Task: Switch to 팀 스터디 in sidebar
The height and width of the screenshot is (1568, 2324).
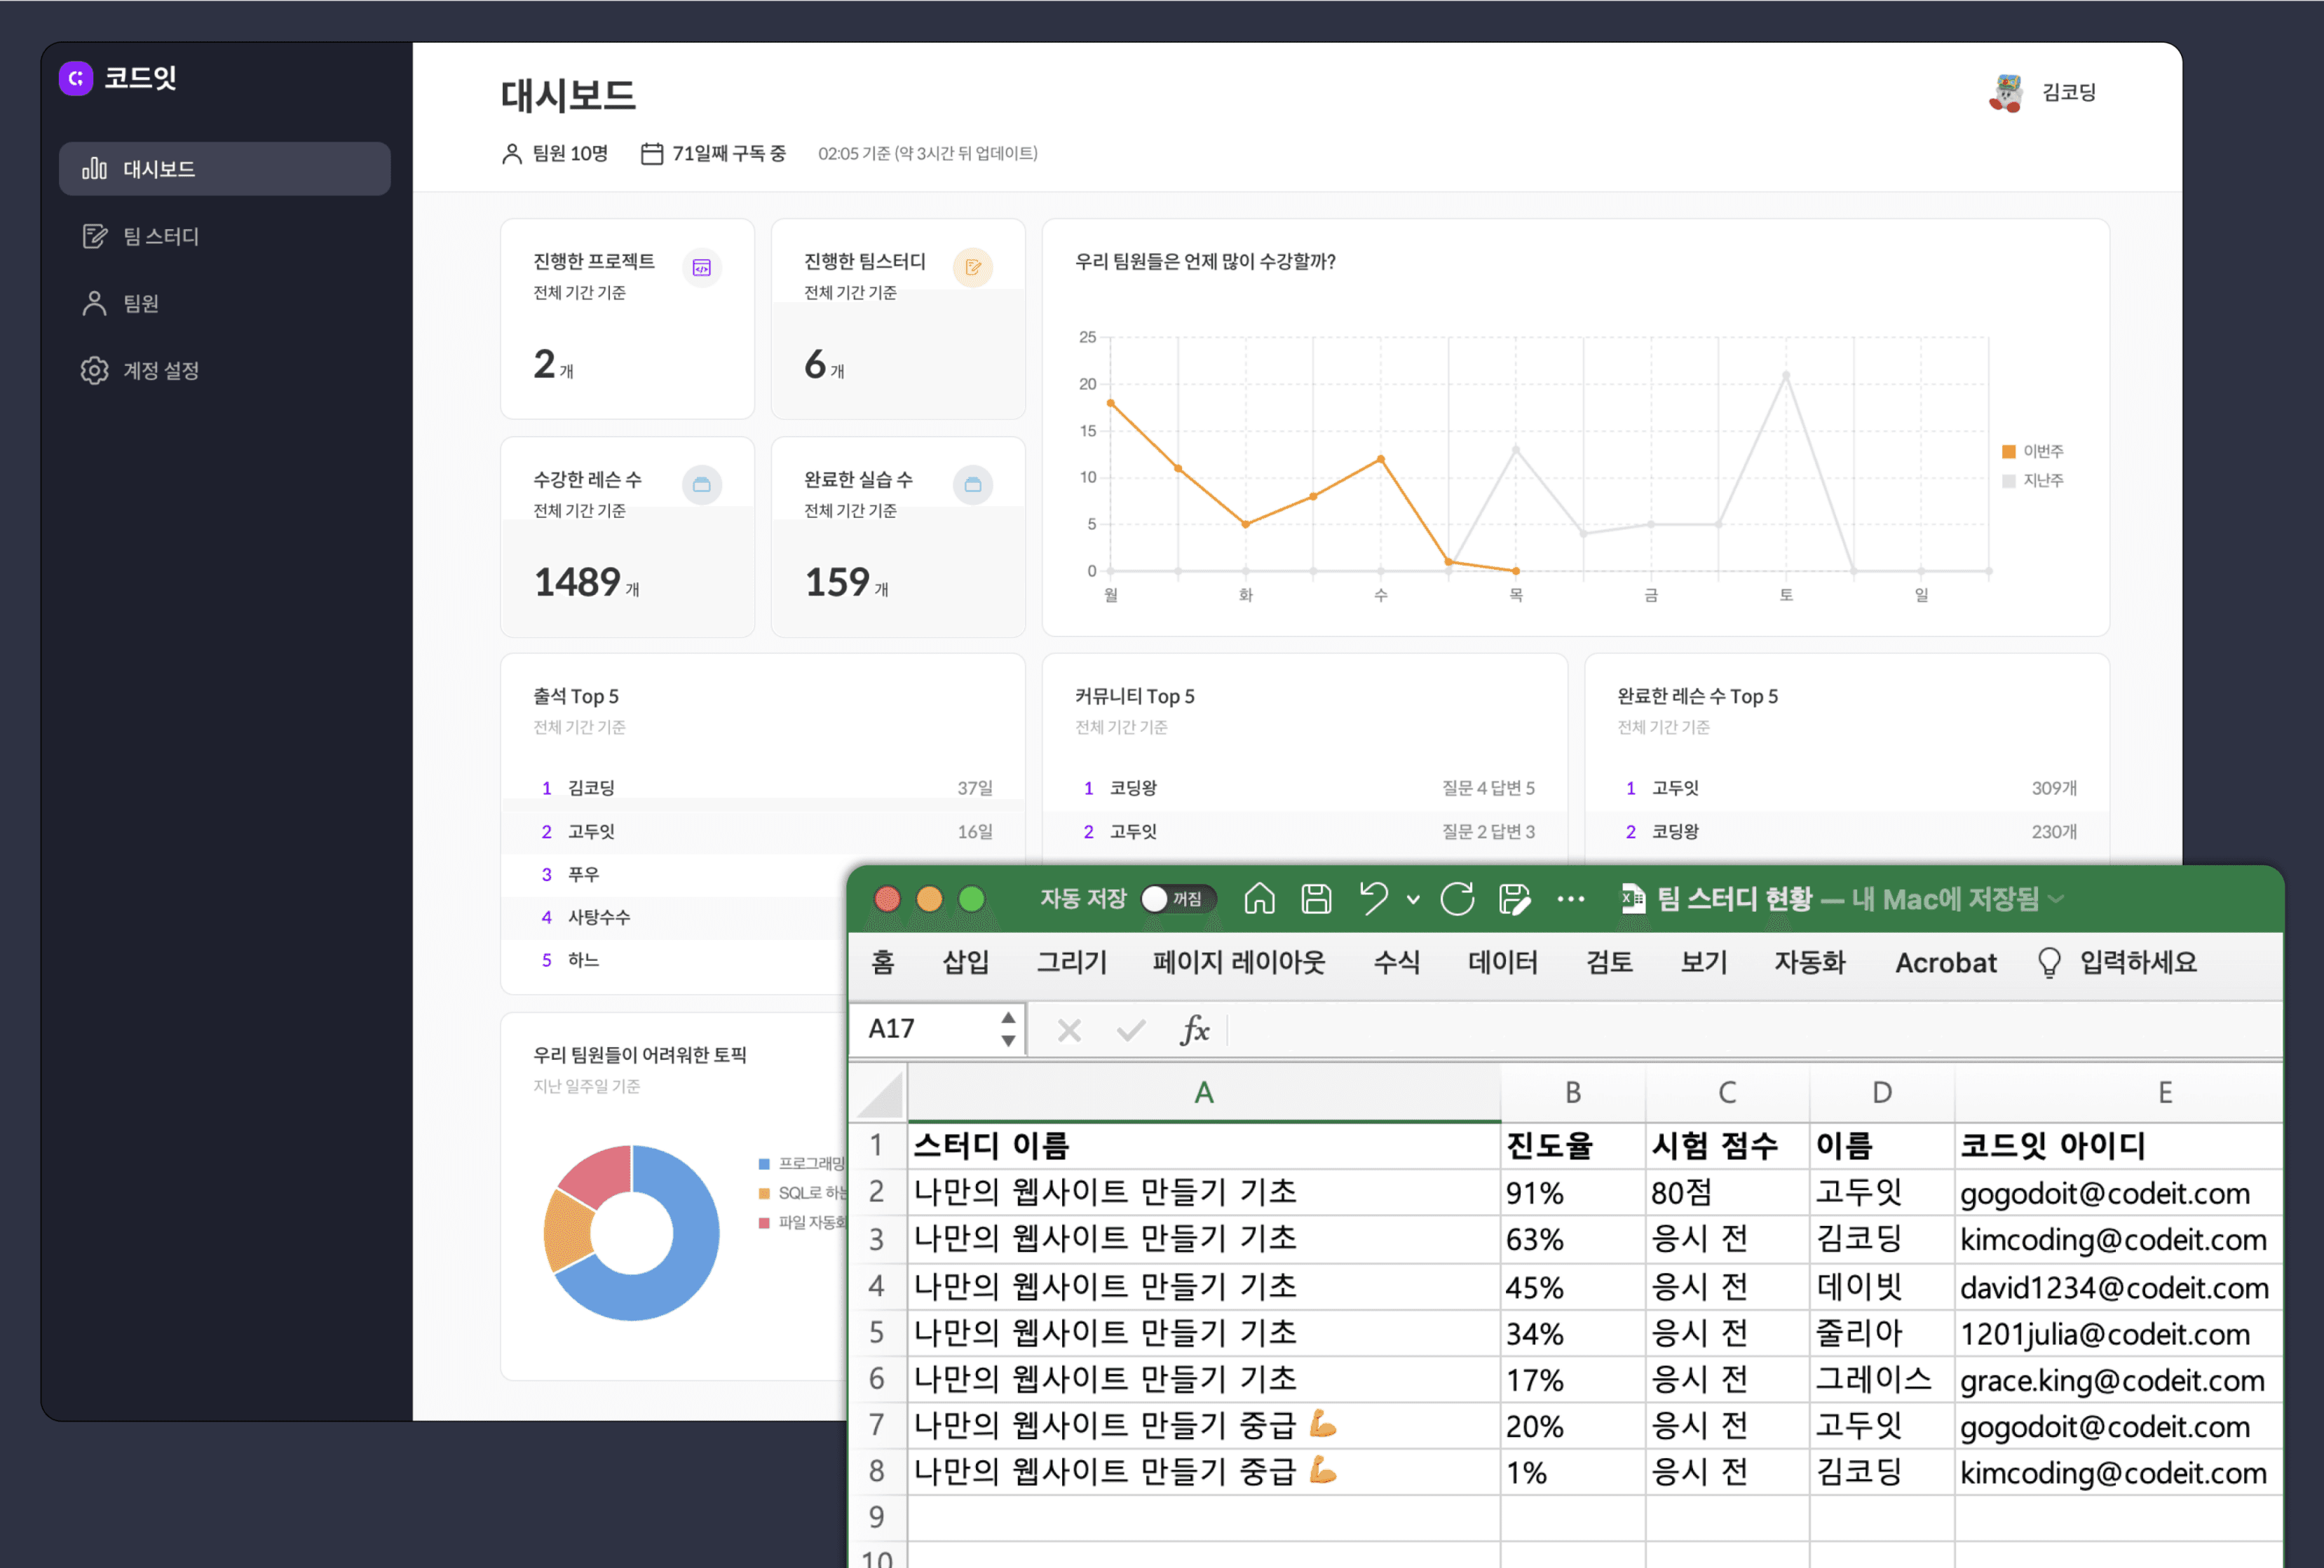Action: tap(160, 236)
